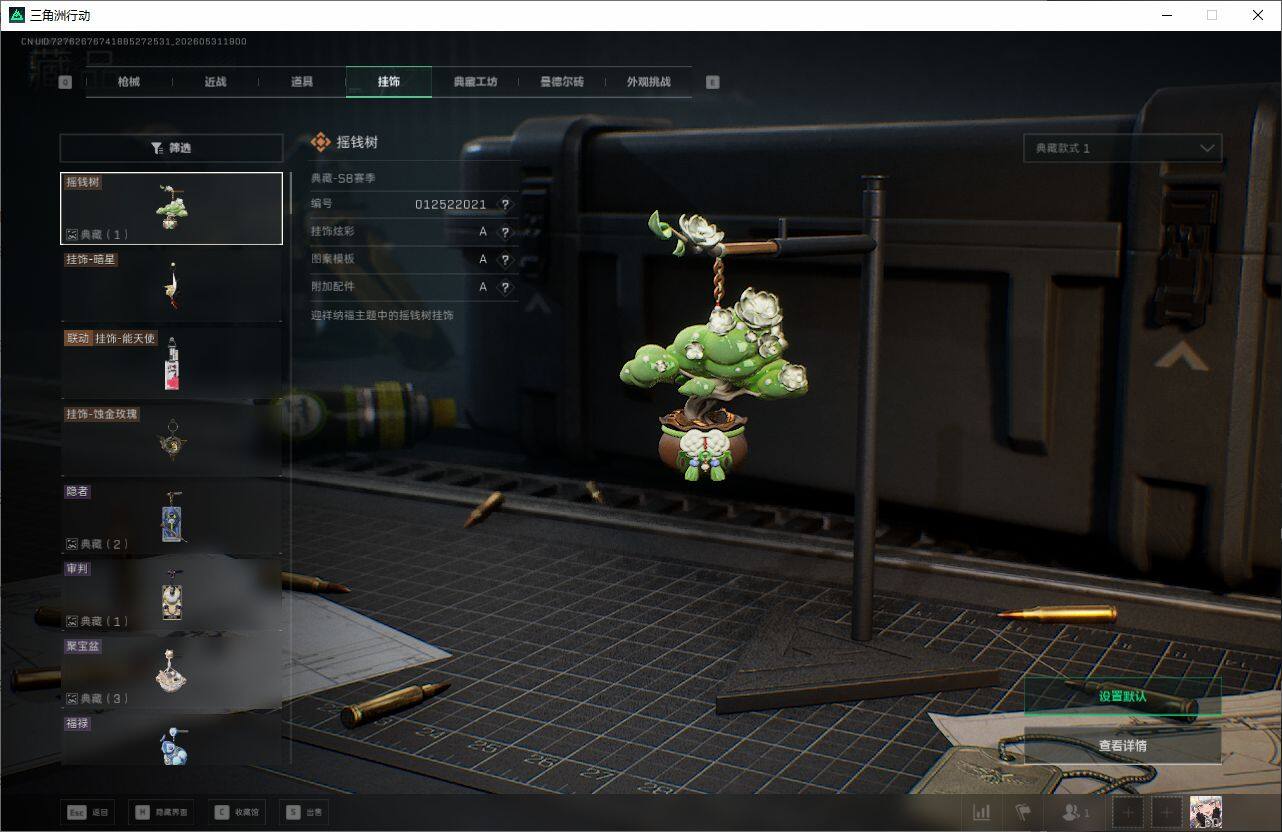Switch to the 道具 tab

pos(302,82)
